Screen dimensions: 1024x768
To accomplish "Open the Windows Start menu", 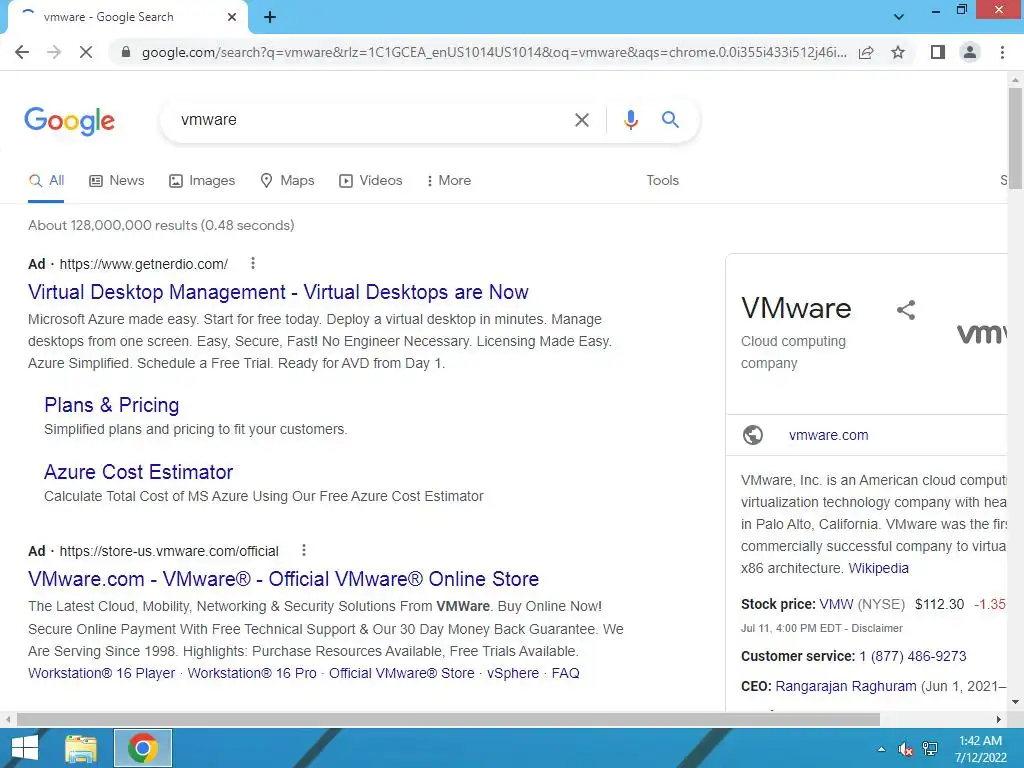I will 24,748.
